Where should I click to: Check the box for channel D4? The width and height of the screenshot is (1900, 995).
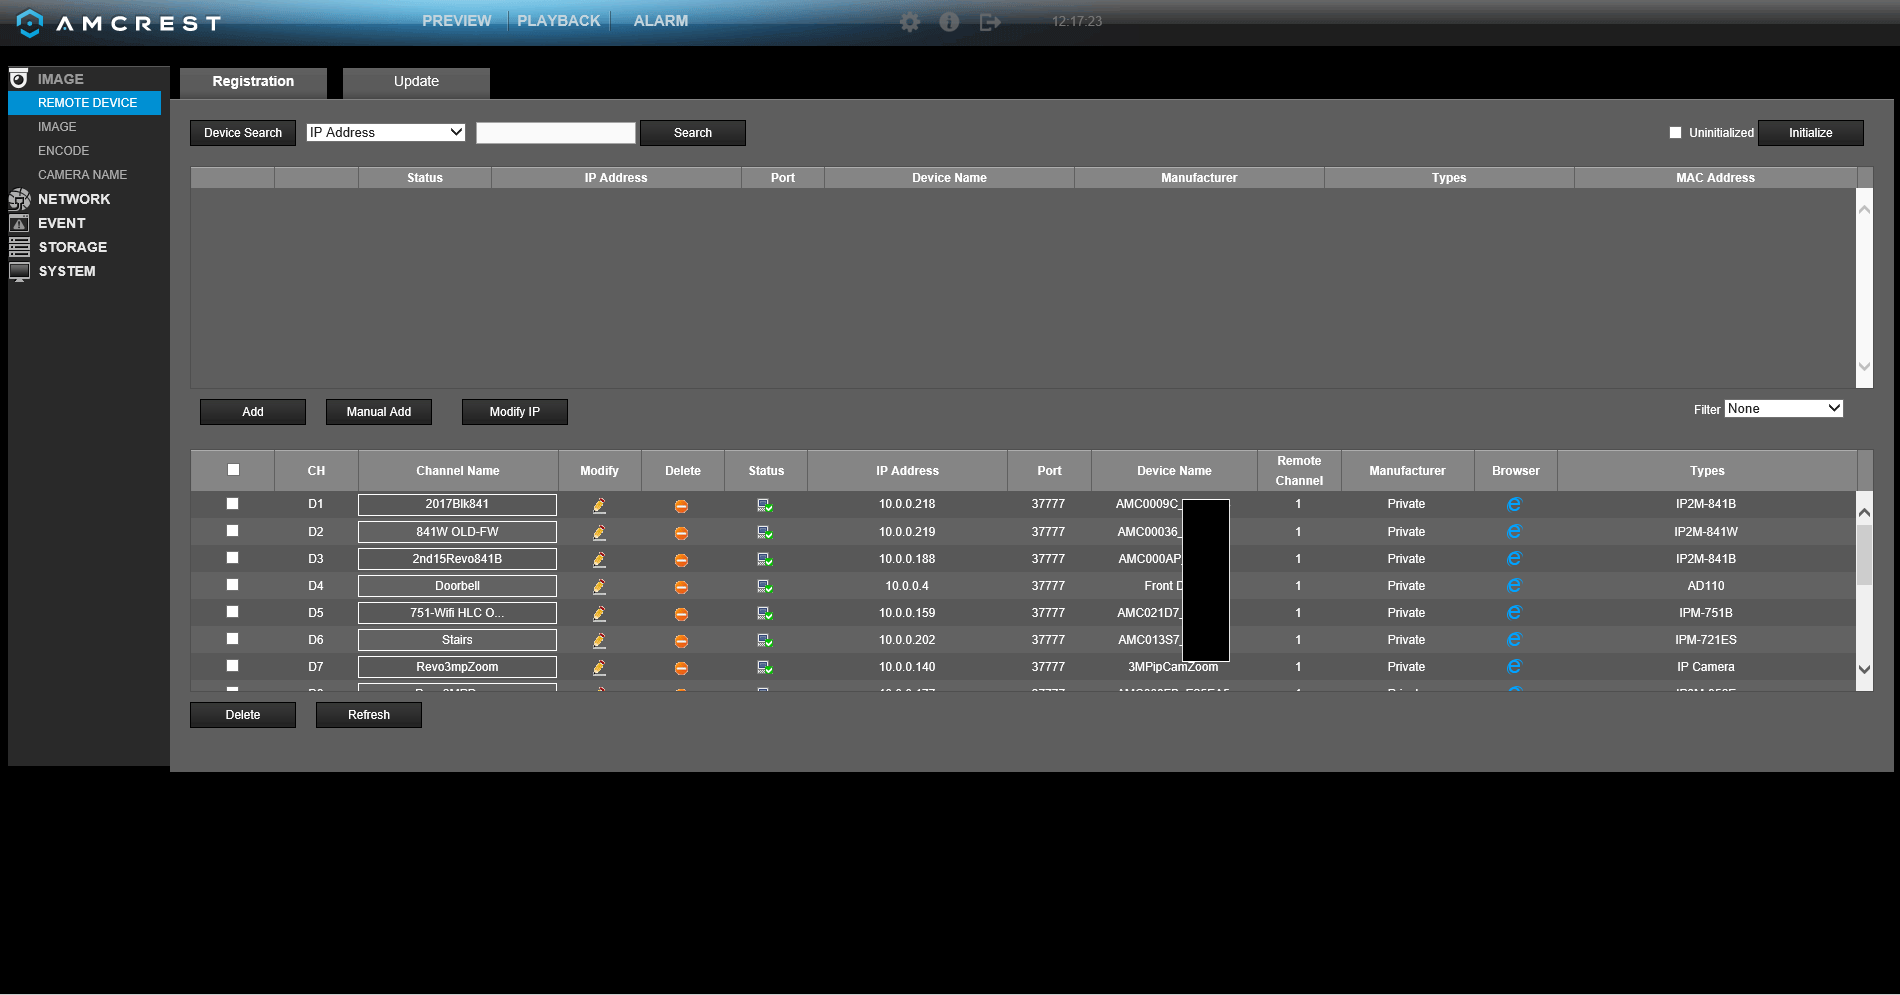(x=232, y=584)
